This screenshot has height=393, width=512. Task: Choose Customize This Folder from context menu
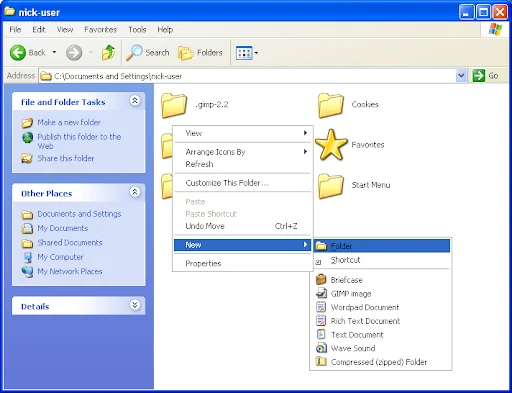click(x=243, y=183)
